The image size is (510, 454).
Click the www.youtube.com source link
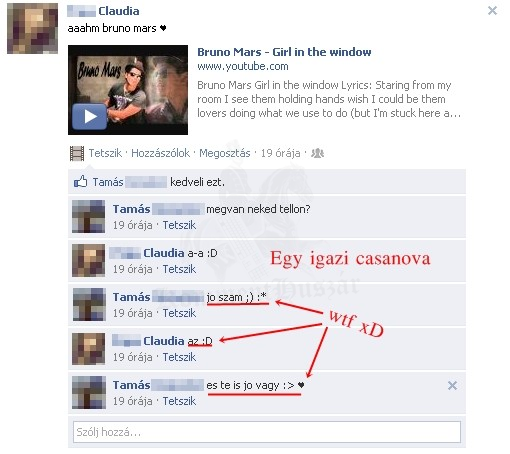tap(243, 66)
